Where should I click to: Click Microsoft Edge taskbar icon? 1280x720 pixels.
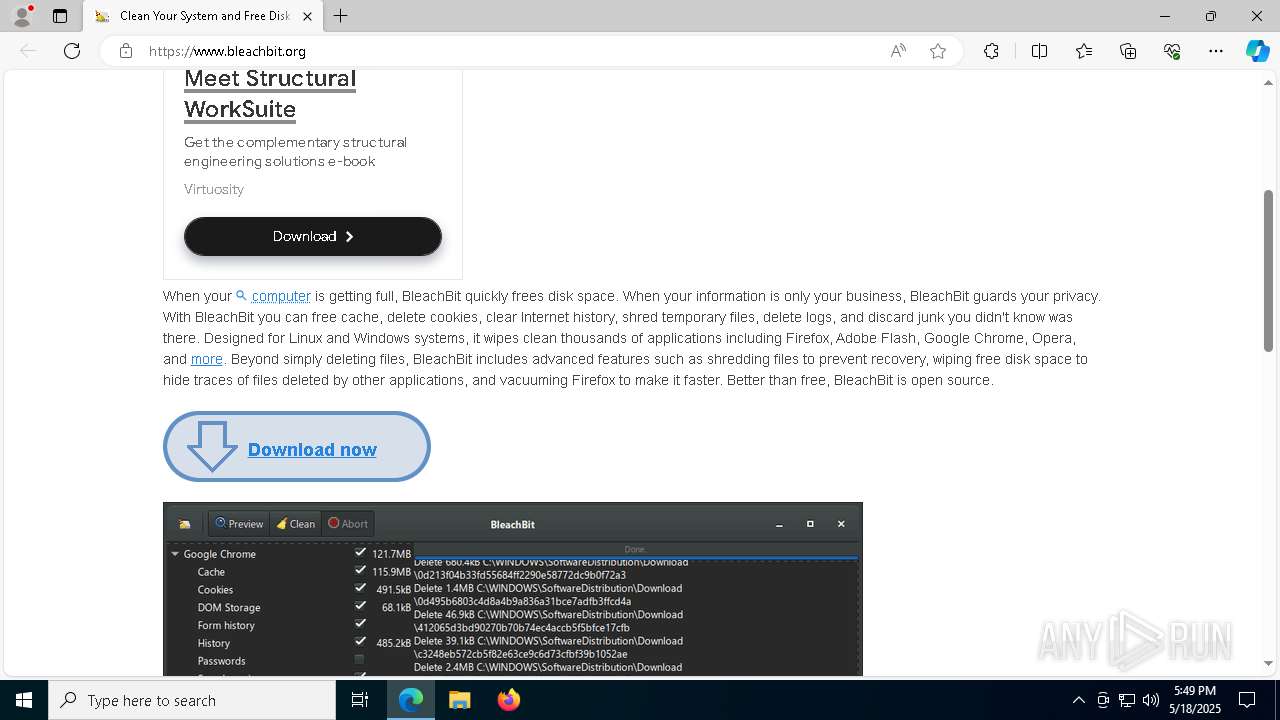tap(411, 700)
